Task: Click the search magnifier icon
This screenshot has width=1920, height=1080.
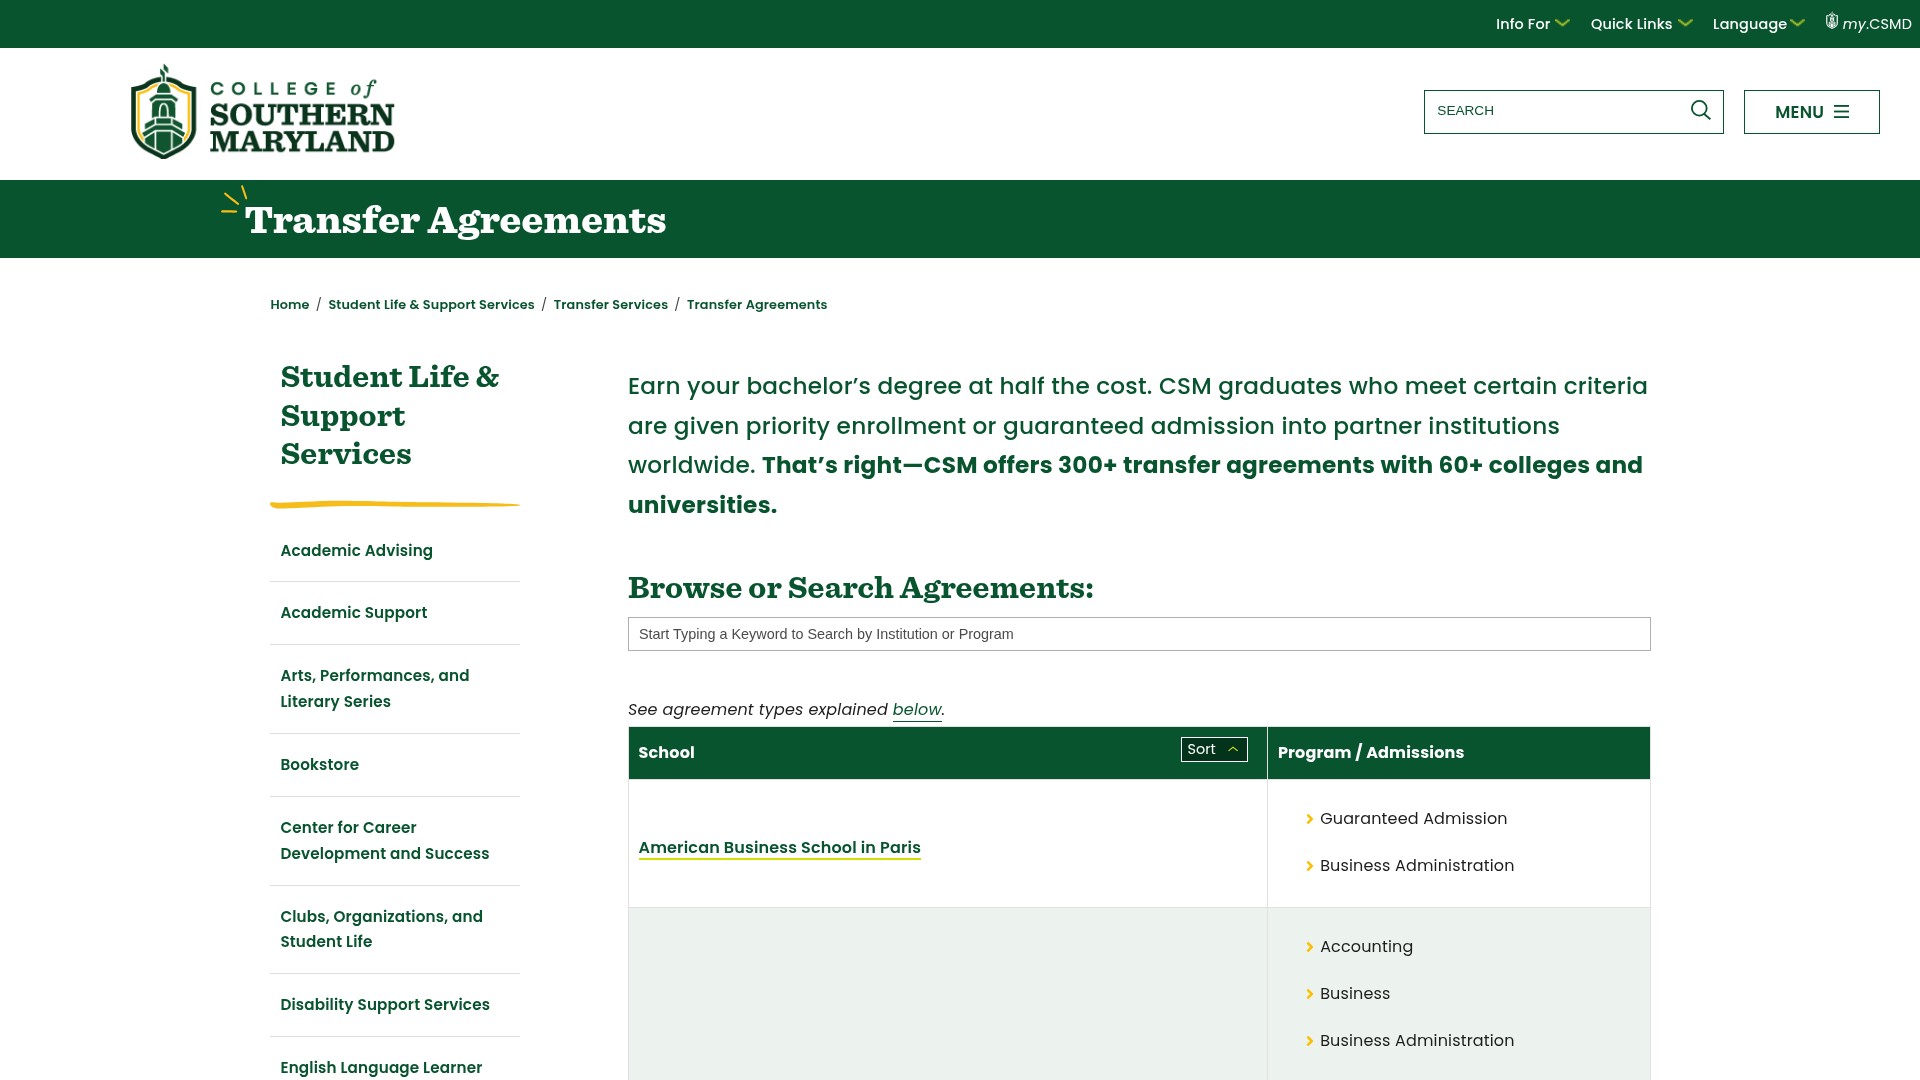Action: (x=1700, y=111)
